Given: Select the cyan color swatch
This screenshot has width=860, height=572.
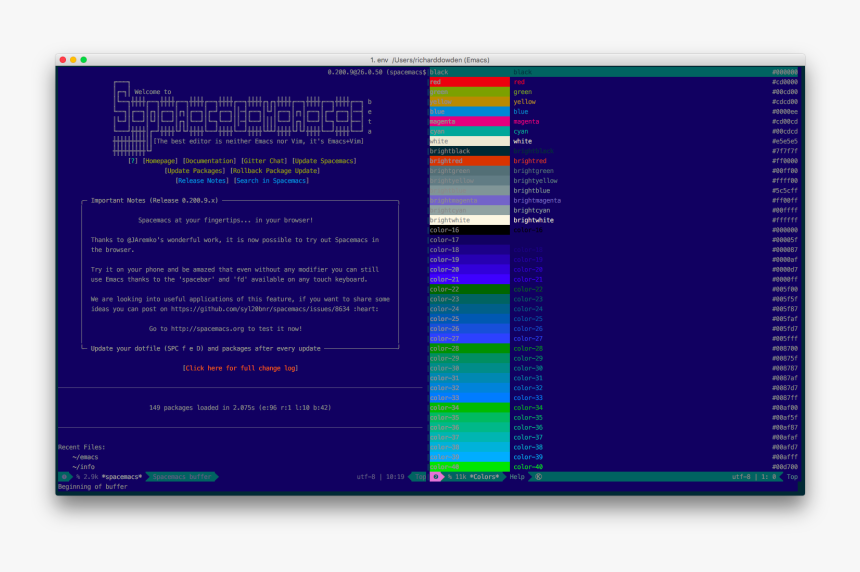Looking at the screenshot, I should (x=469, y=131).
